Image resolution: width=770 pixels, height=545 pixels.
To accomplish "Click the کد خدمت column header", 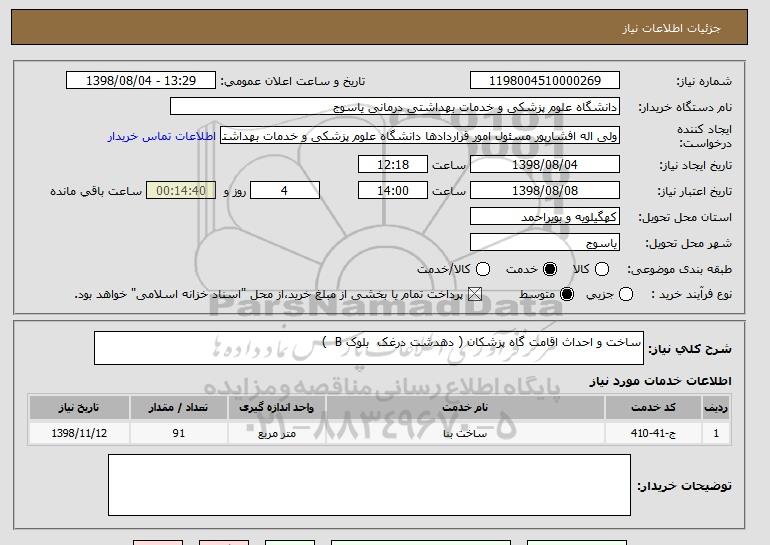I will pos(654,408).
